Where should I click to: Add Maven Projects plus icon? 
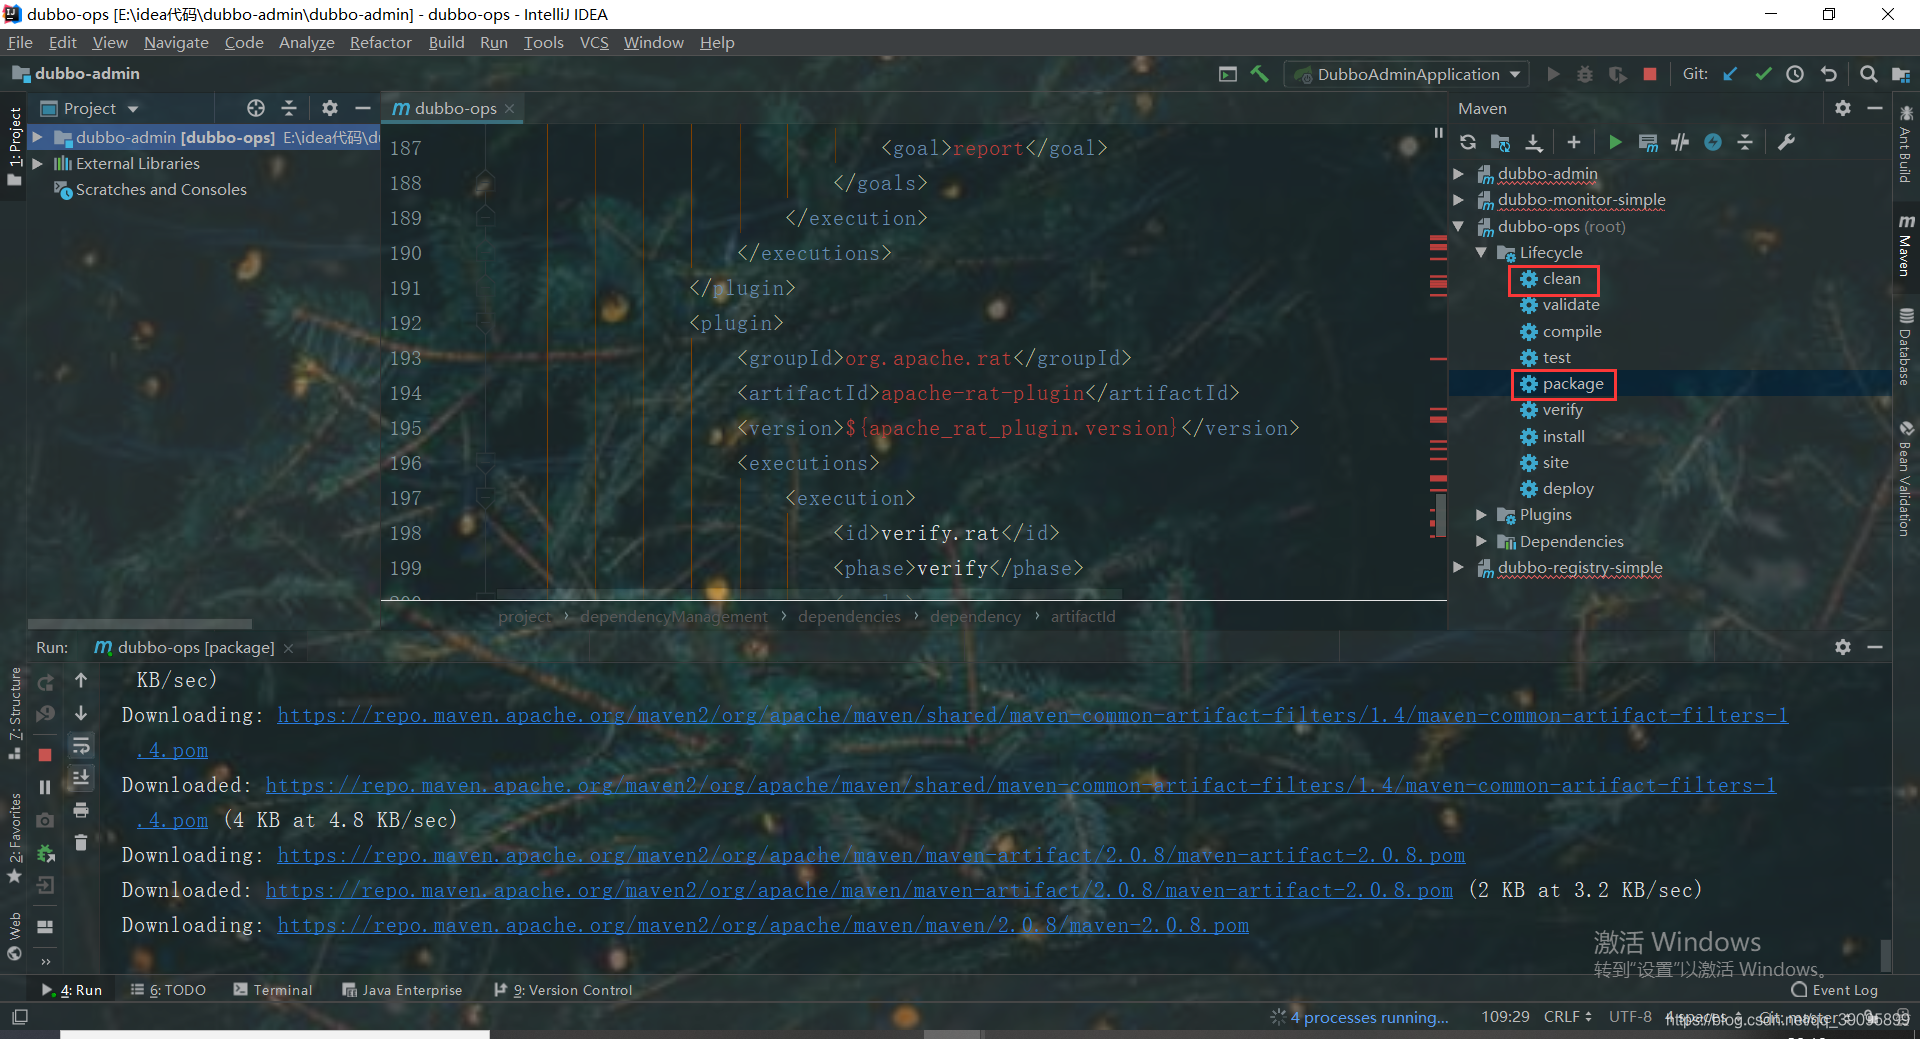1573,142
